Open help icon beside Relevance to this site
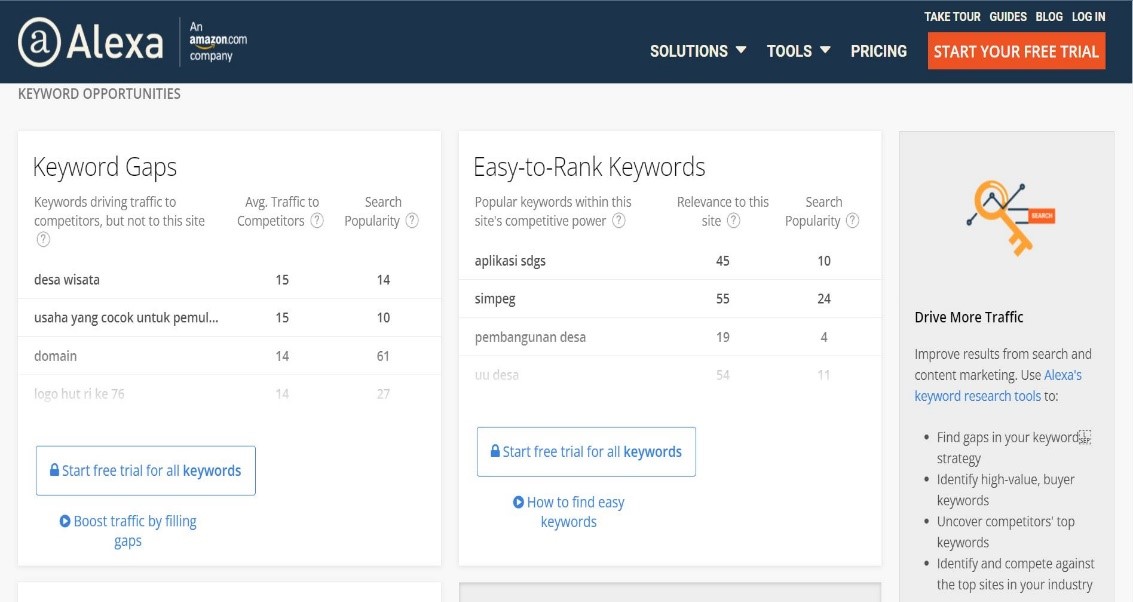Image resolution: width=1133 pixels, height=602 pixels. click(733, 221)
